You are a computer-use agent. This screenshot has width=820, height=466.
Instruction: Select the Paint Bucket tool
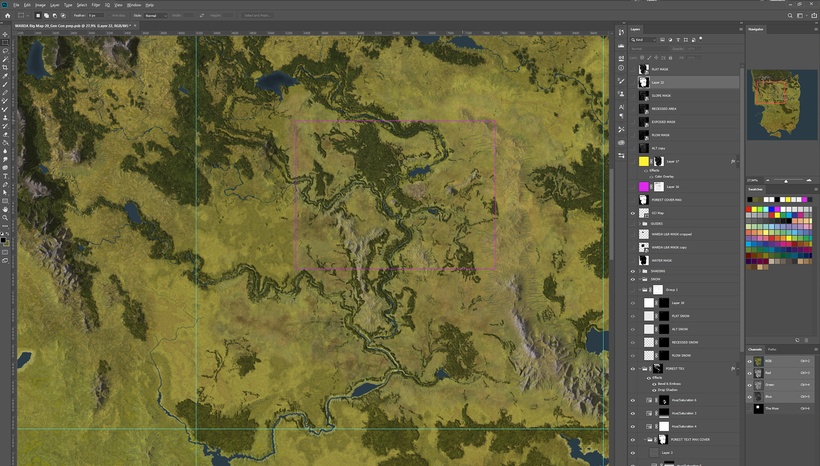[5, 143]
